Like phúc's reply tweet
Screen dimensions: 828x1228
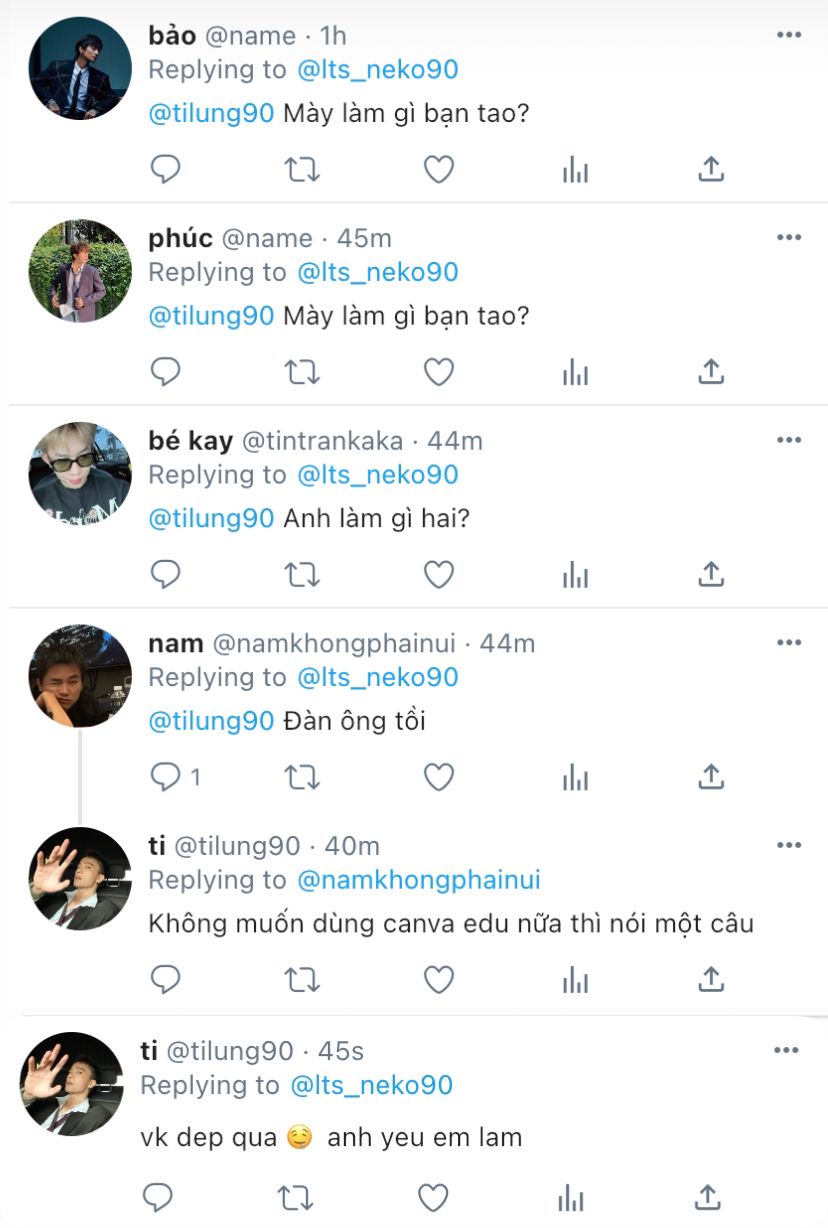439,372
